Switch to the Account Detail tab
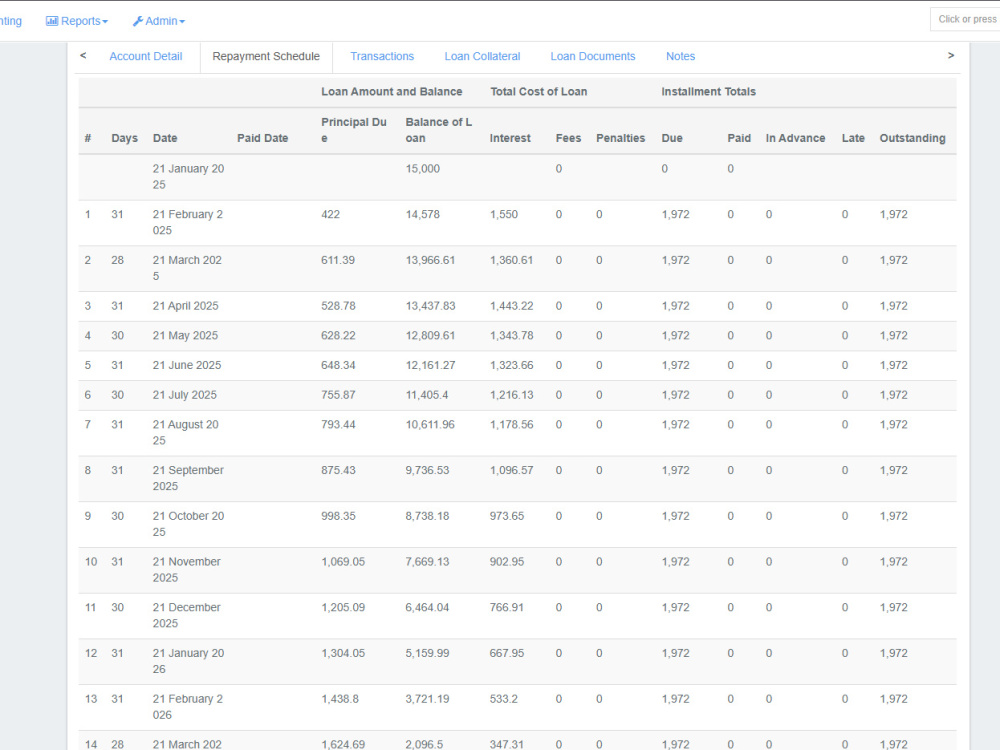1000x750 pixels. (x=145, y=56)
